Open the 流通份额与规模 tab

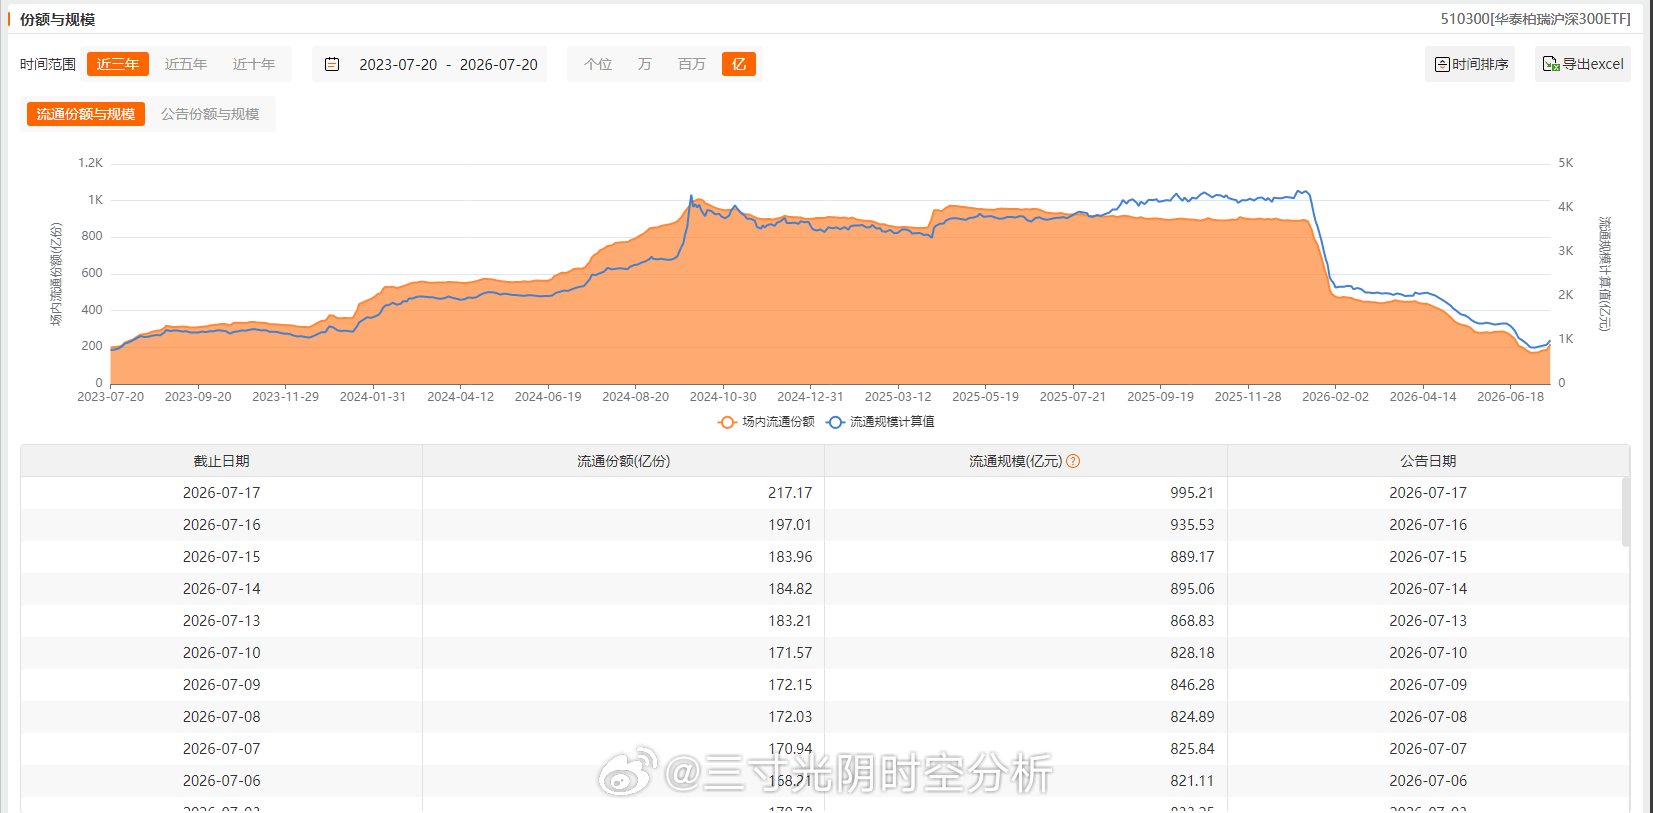tap(86, 114)
